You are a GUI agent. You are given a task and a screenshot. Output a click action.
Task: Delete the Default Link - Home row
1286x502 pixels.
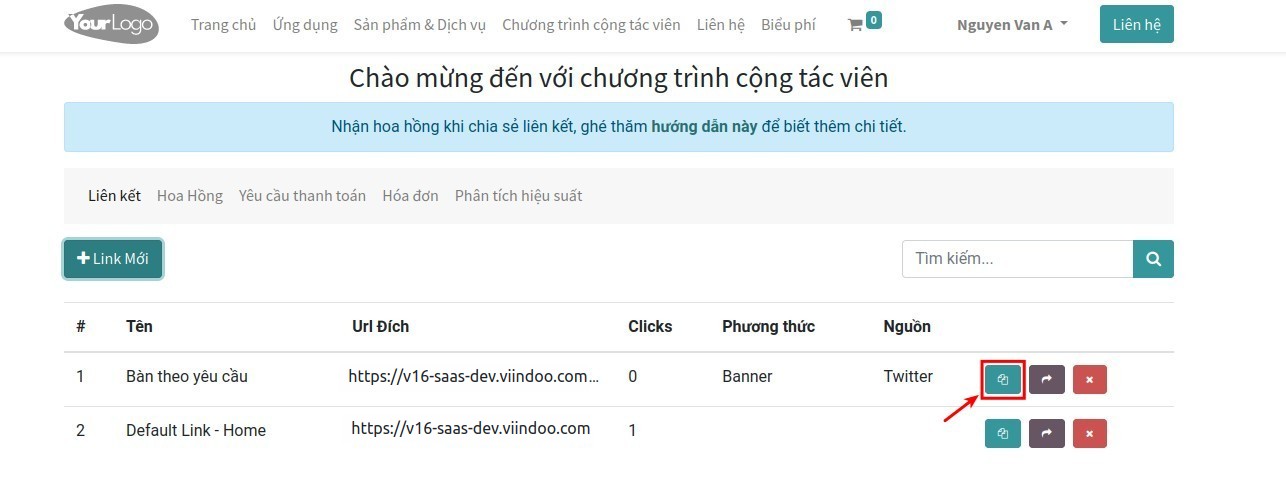pyautogui.click(x=1089, y=433)
